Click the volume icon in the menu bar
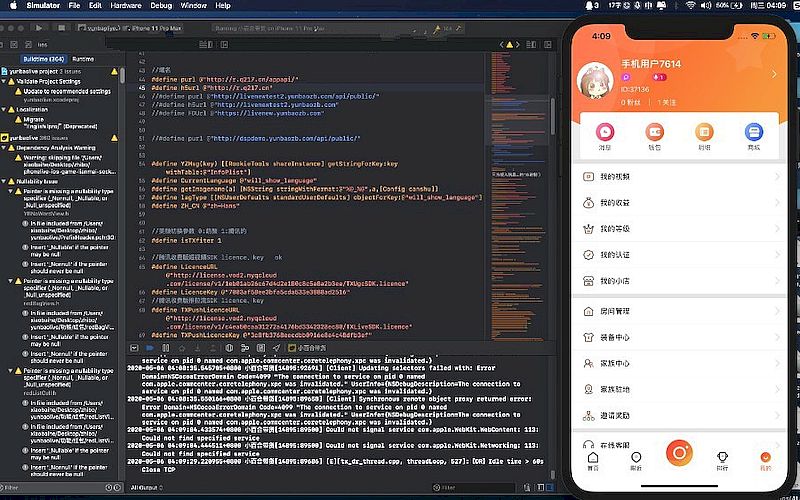The height and width of the screenshot is (500, 800). tap(706, 6)
